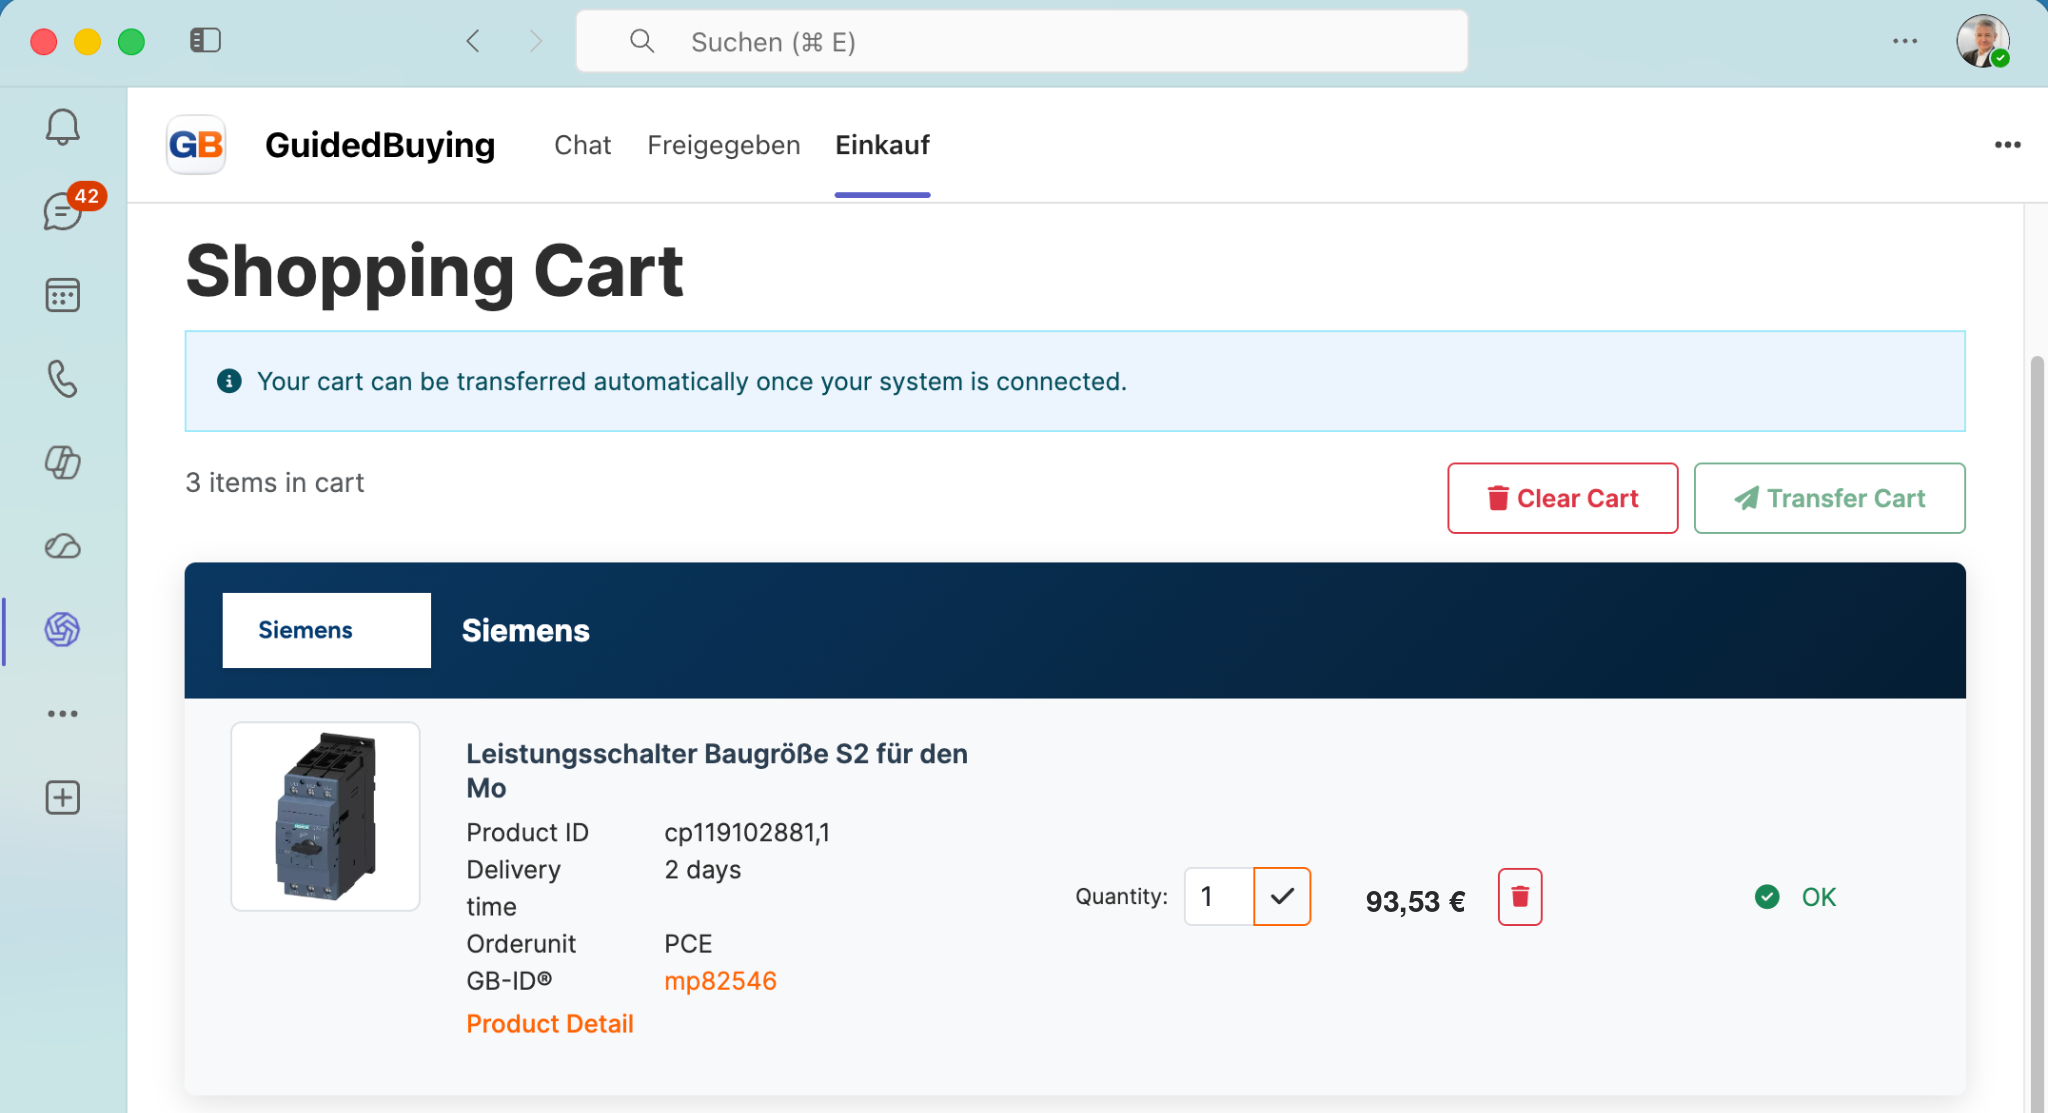Screen dimensions: 2048x1113
Task: Show more apps via sidebar ellipsis
Action: click(x=62, y=714)
